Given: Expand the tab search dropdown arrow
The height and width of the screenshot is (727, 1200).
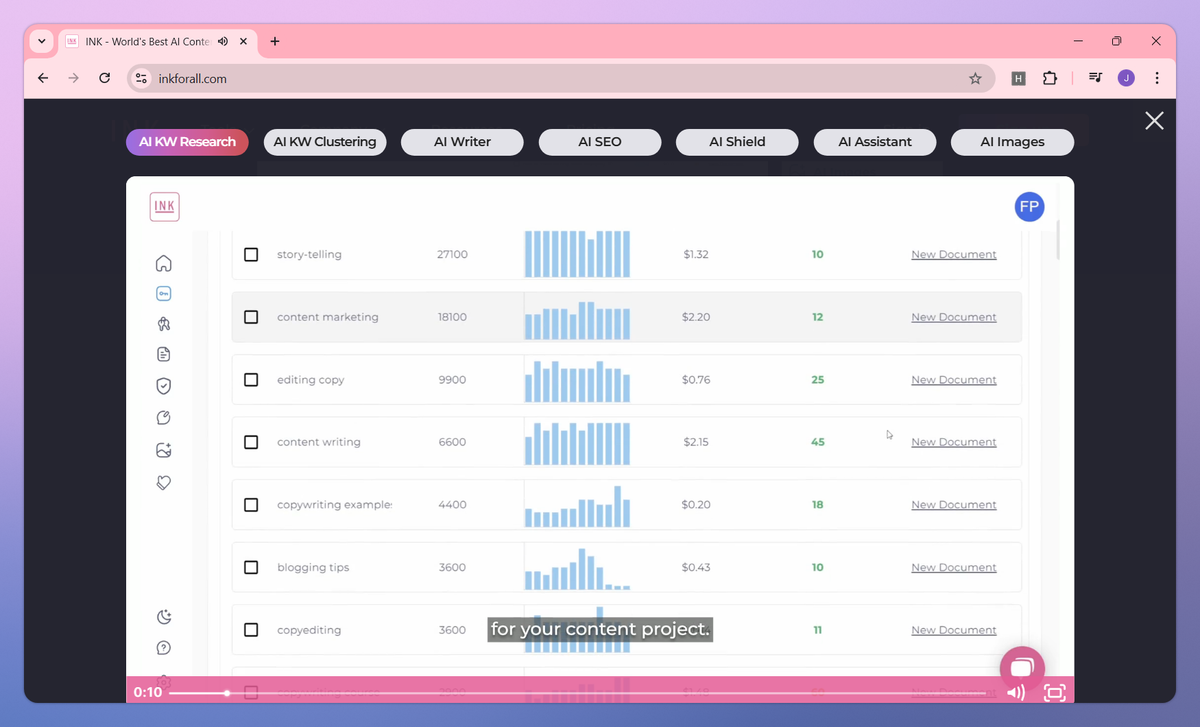Looking at the screenshot, I should click(41, 42).
